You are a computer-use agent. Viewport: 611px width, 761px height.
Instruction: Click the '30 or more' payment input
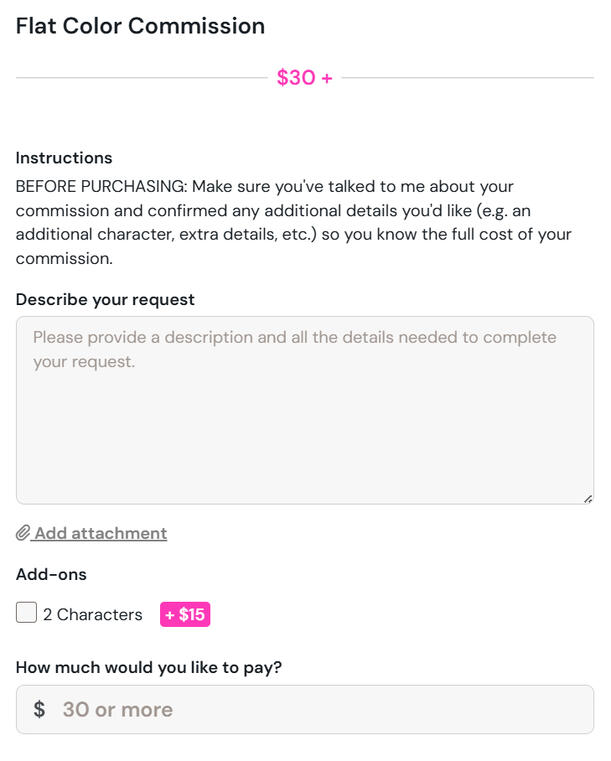tap(320, 710)
